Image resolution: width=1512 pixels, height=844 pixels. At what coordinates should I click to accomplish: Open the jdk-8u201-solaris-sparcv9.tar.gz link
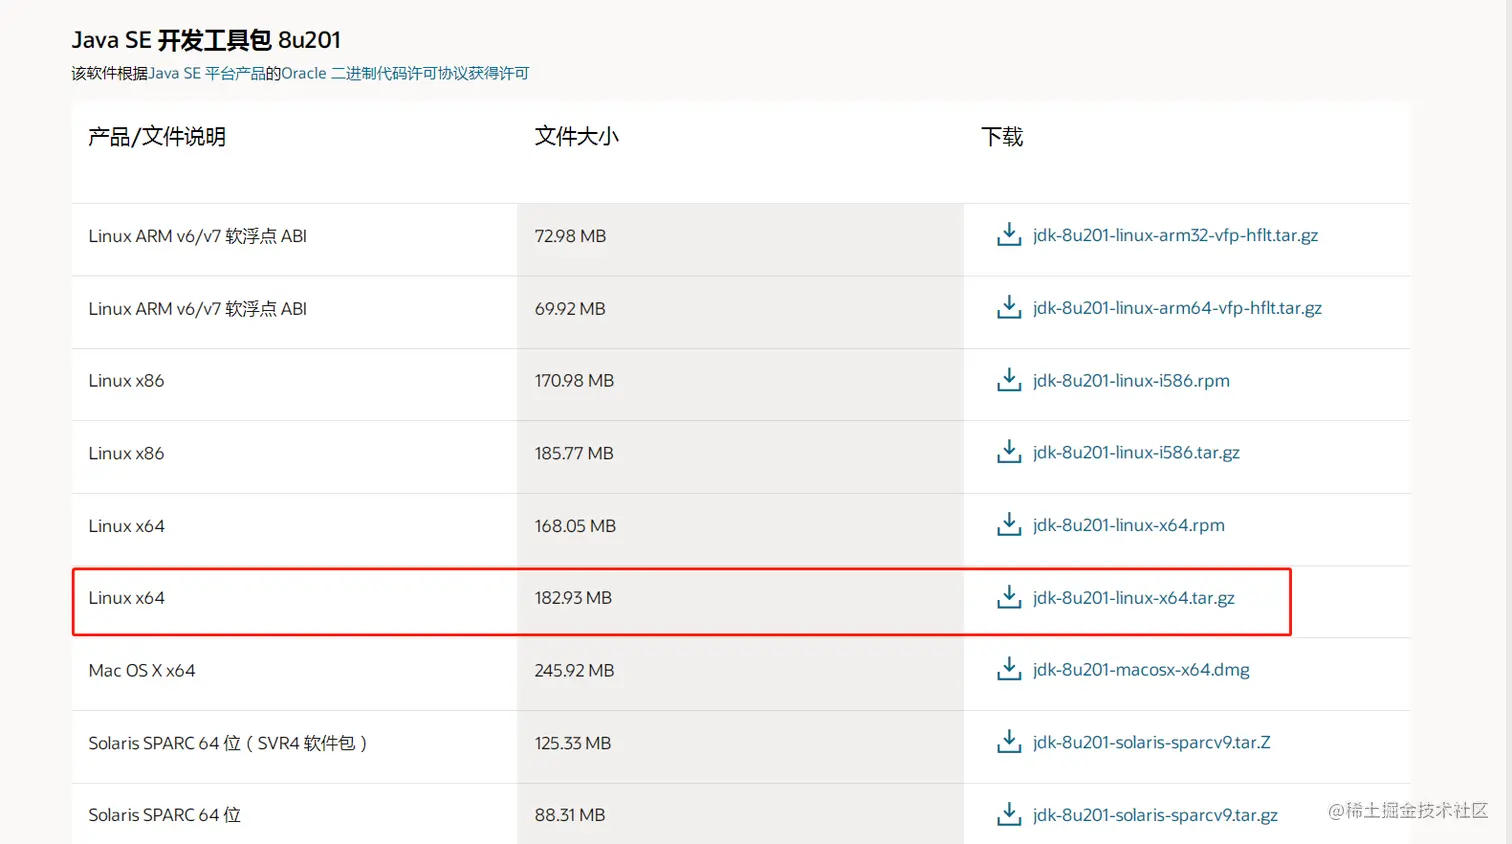(1155, 815)
